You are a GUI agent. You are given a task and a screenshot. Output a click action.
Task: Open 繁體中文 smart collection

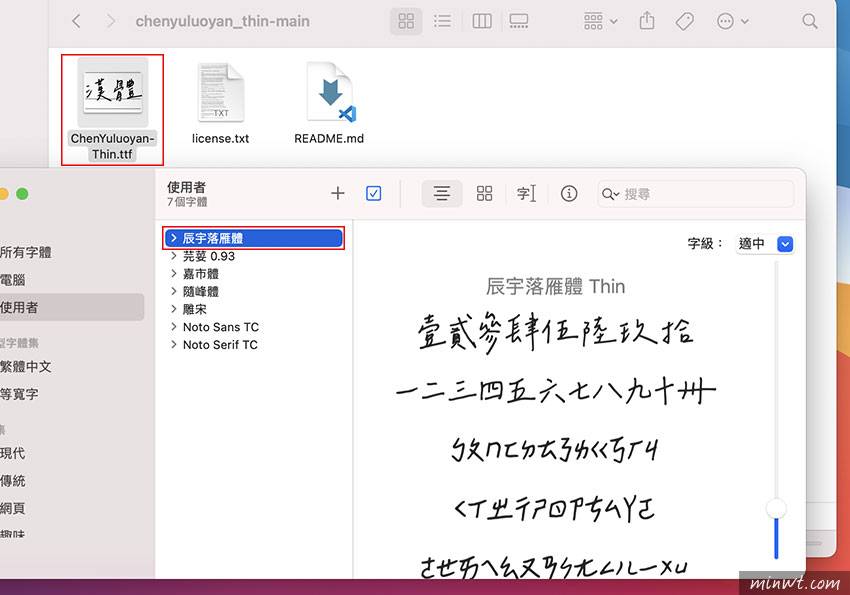coord(25,367)
